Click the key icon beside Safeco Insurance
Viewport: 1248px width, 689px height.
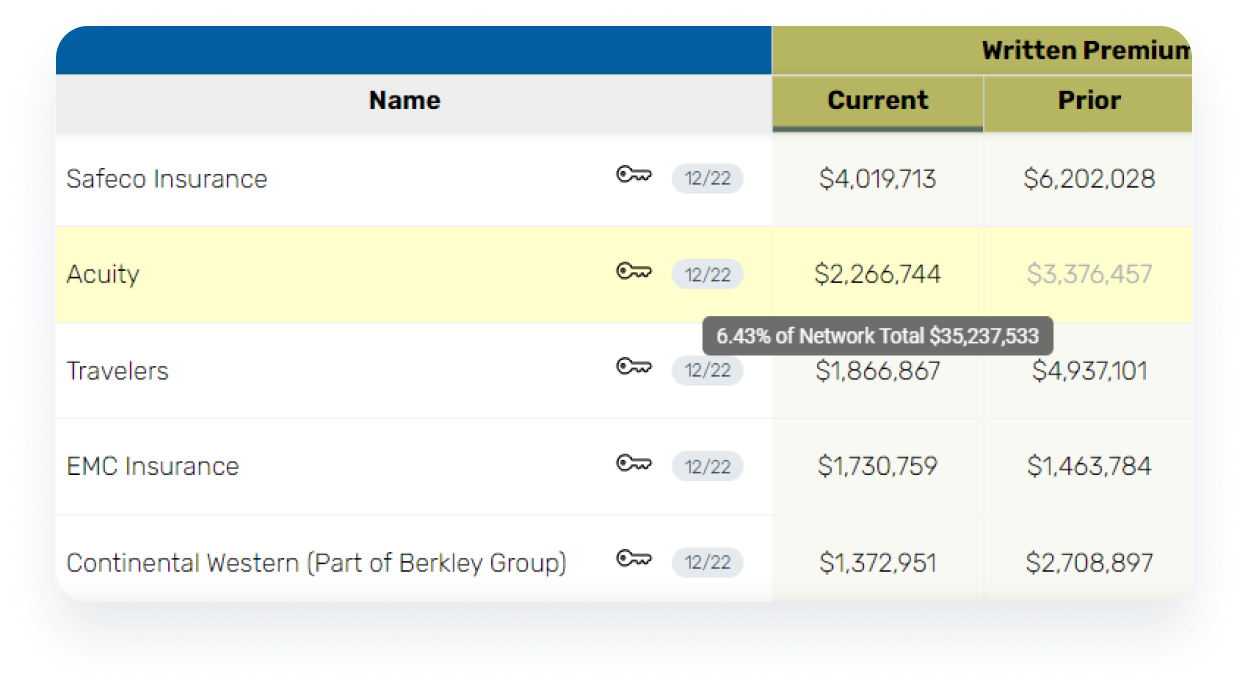coord(633,176)
